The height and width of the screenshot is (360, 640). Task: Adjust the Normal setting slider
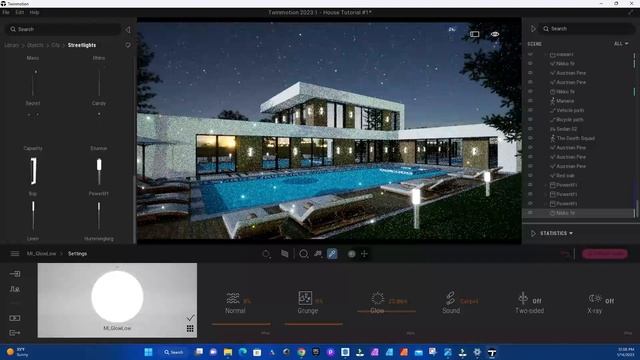241,324
